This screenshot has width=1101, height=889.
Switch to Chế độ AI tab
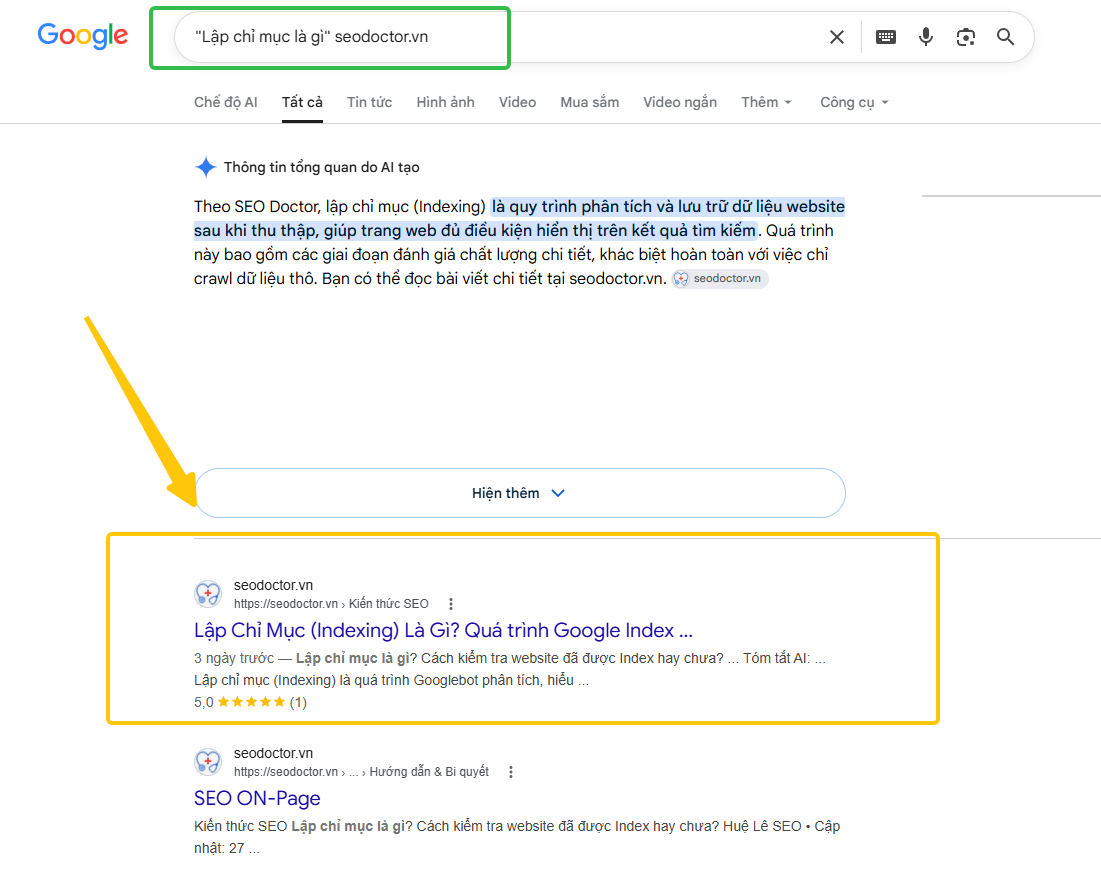[x=225, y=103]
